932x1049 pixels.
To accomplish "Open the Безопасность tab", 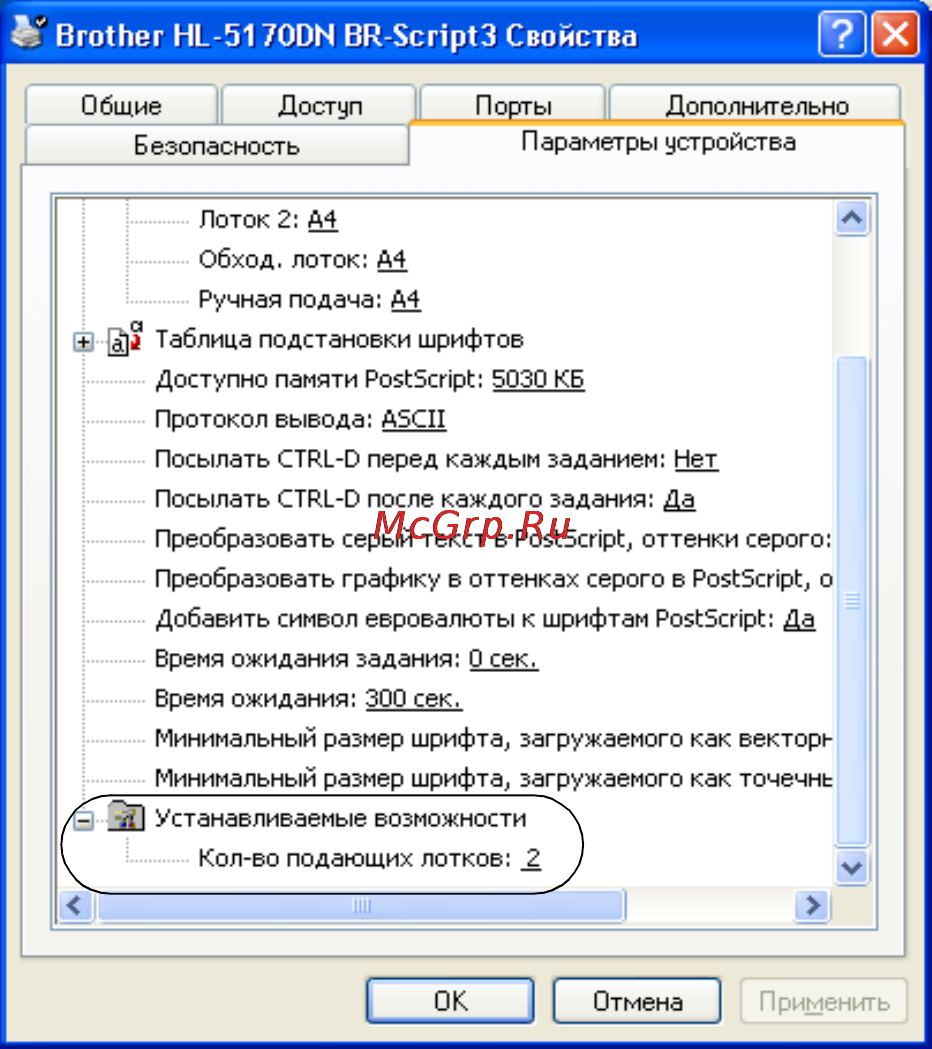I will pos(216,145).
